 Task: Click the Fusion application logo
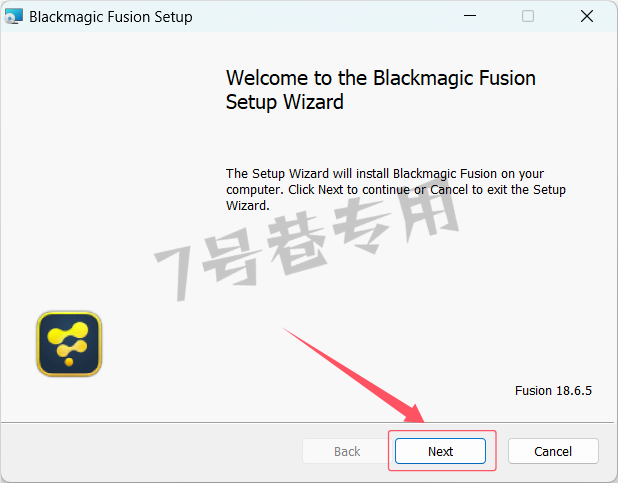(x=69, y=344)
